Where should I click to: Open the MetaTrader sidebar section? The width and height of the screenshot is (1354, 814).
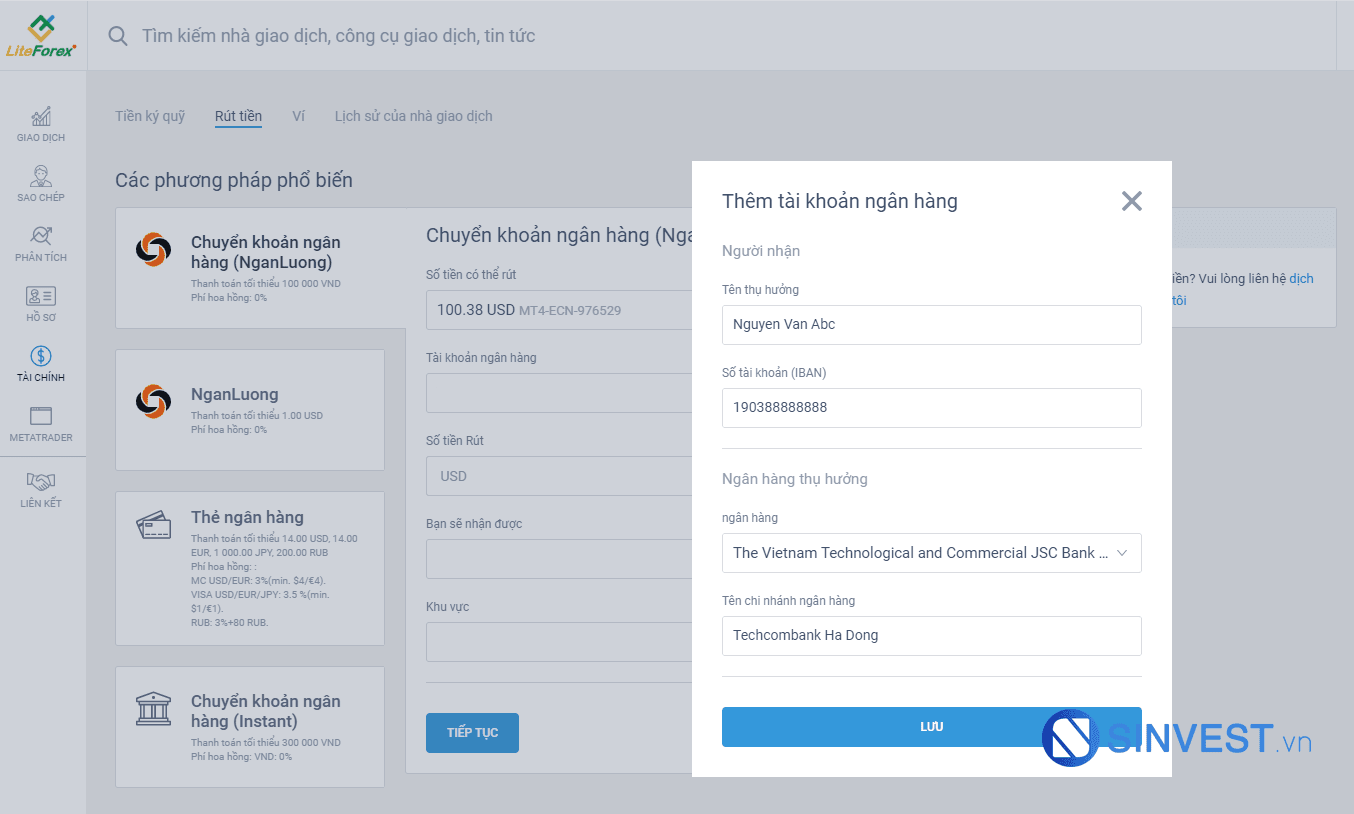coord(41,424)
